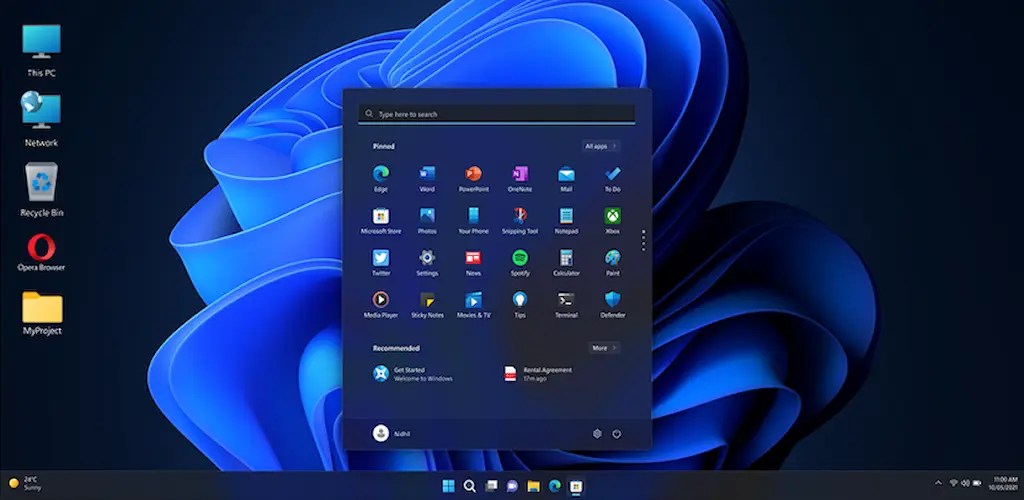The height and width of the screenshot is (500, 1024).
Task: Open the News app
Action: 473,262
